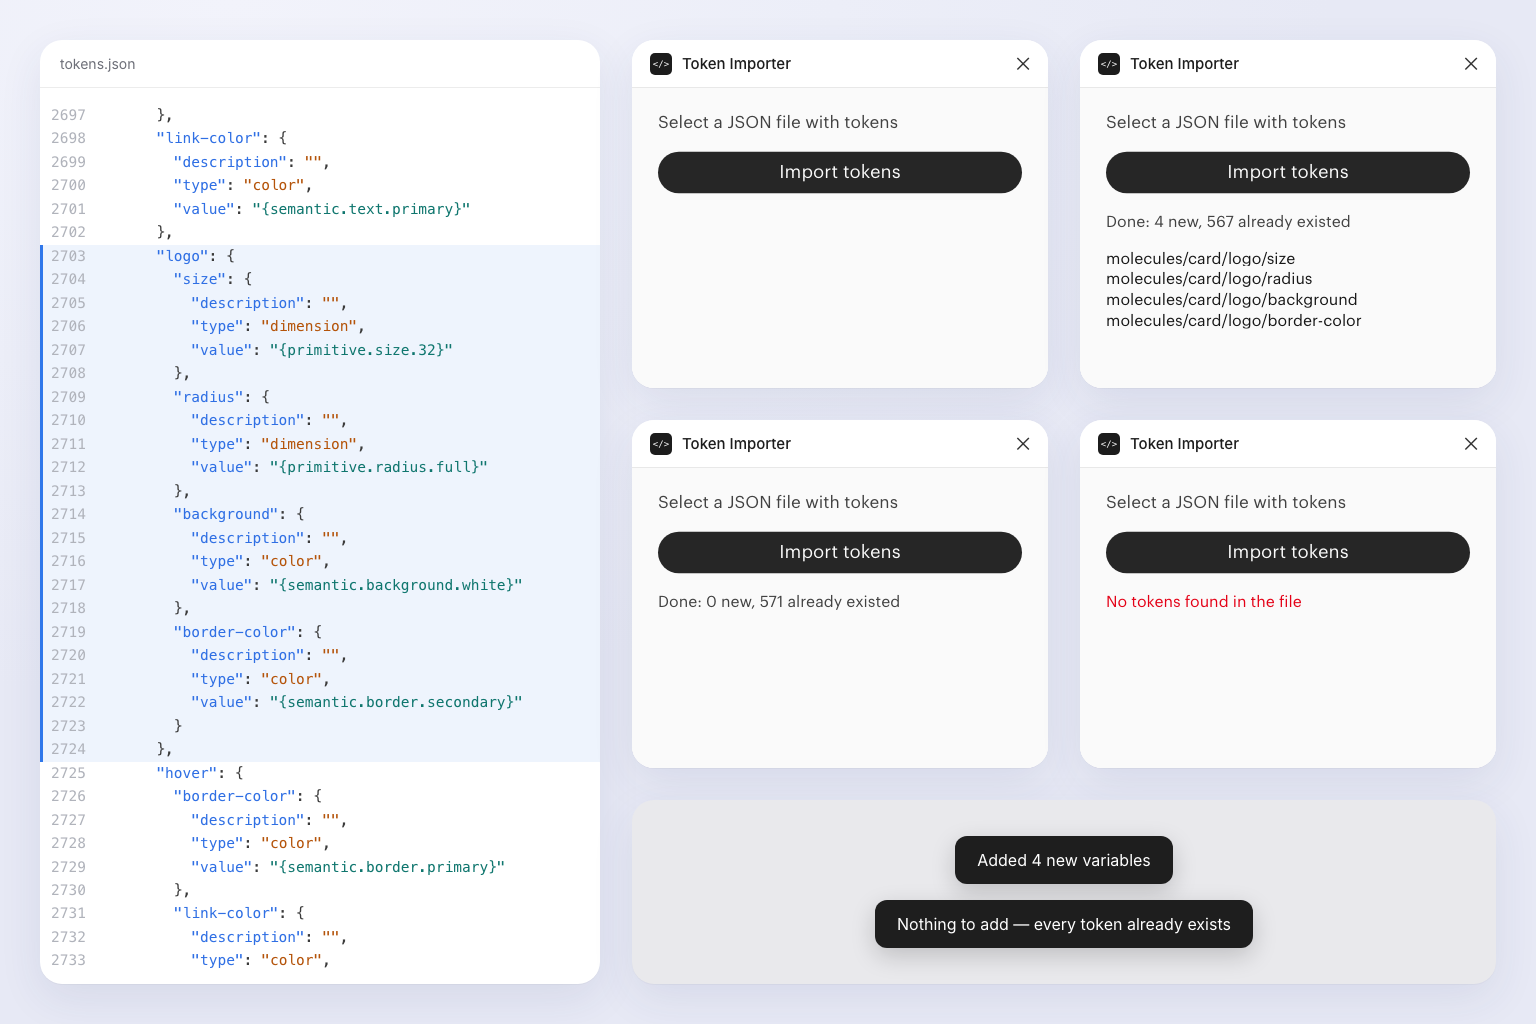Click plugin icon in top-right Token Importer panel
Viewport: 1536px width, 1024px height.
pyautogui.click(x=1109, y=64)
